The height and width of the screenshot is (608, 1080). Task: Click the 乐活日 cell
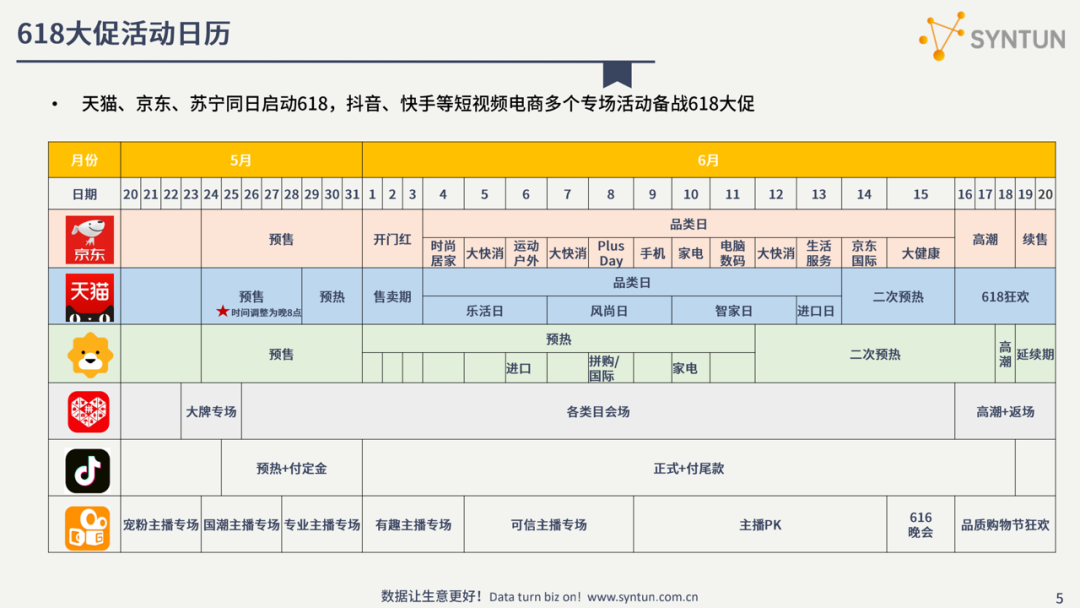485,311
